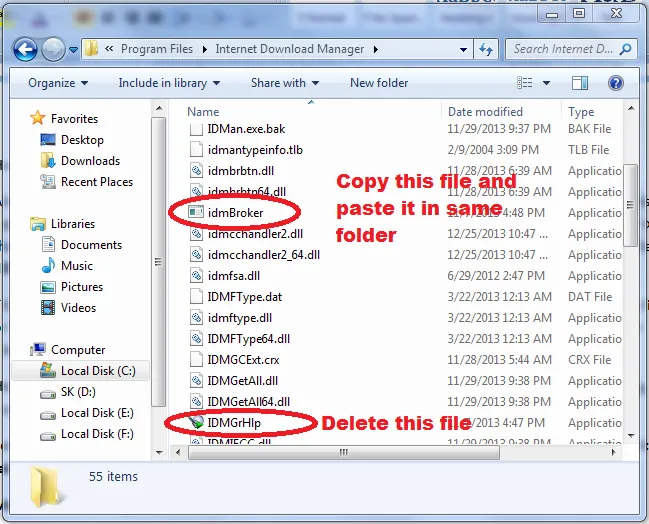
Task: Click the file list vertical scrollbar thumb
Action: [630, 205]
